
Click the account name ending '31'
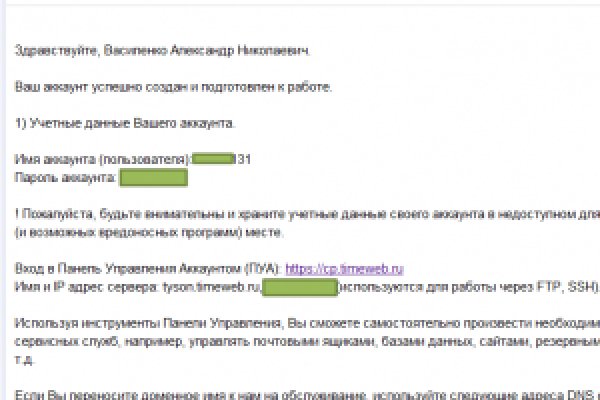(222, 159)
